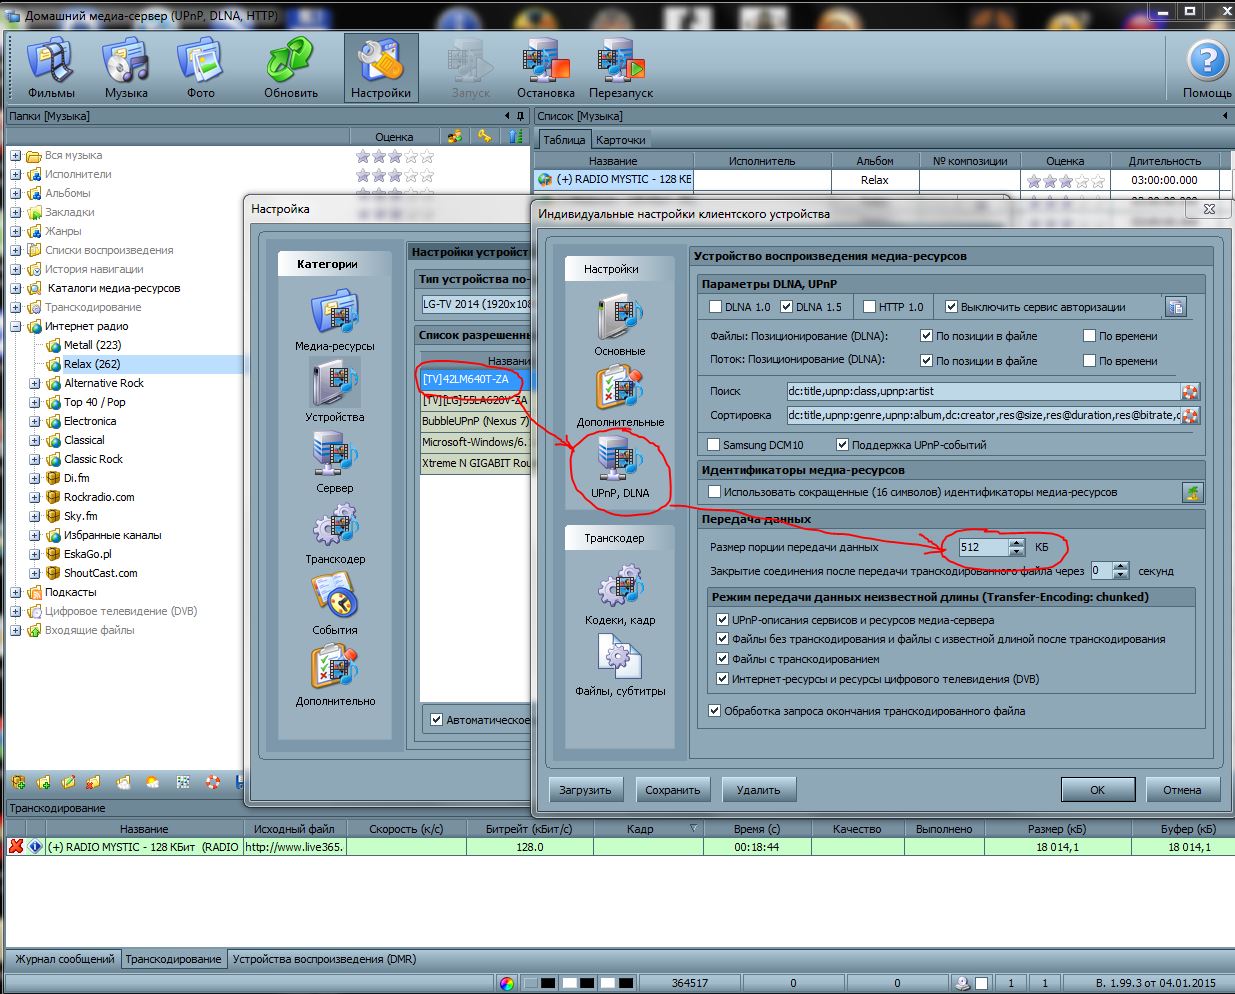Click the Перезапуск restart icon
The width and height of the screenshot is (1235, 994).
point(620,66)
